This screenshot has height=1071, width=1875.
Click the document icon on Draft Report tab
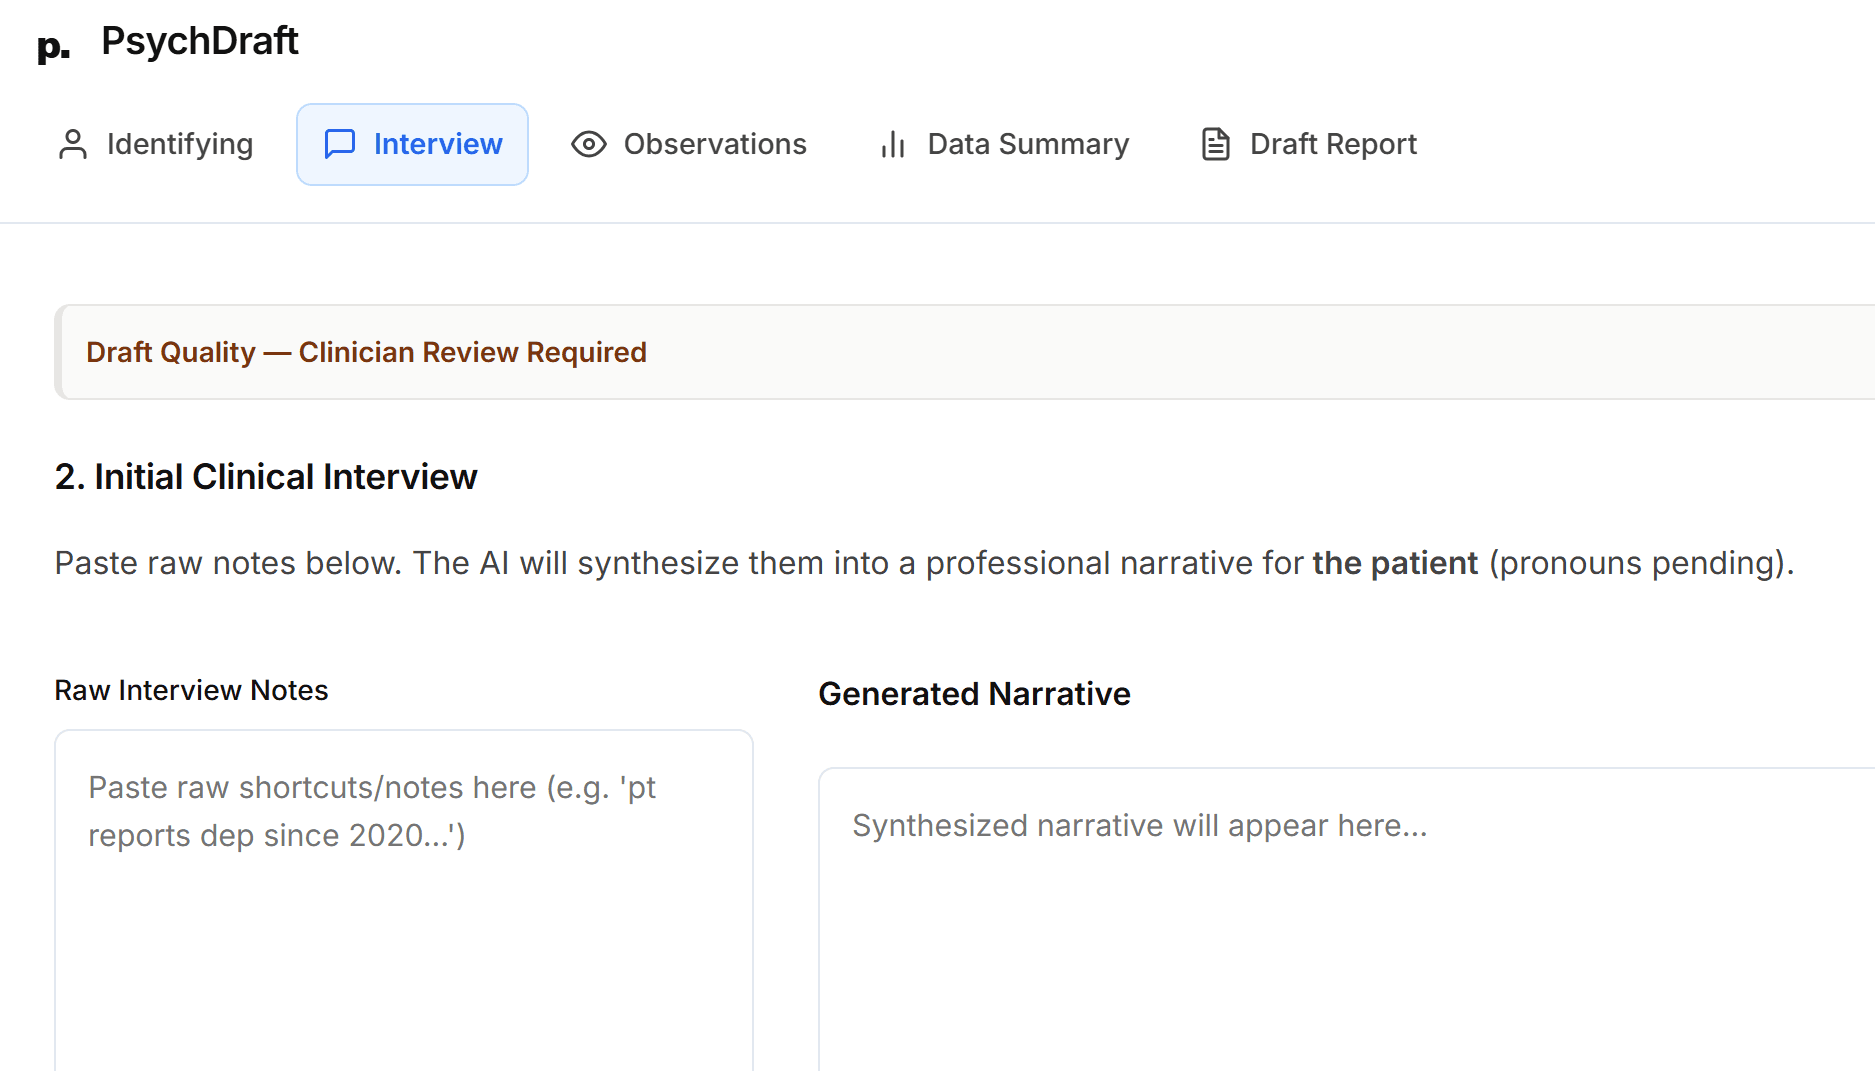point(1215,144)
